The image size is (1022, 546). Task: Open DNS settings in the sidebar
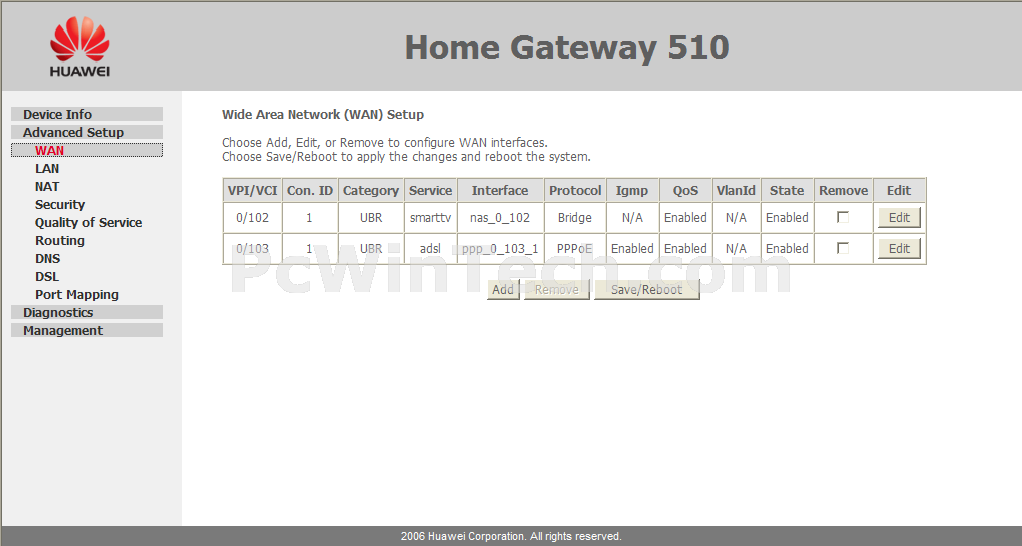click(48, 259)
